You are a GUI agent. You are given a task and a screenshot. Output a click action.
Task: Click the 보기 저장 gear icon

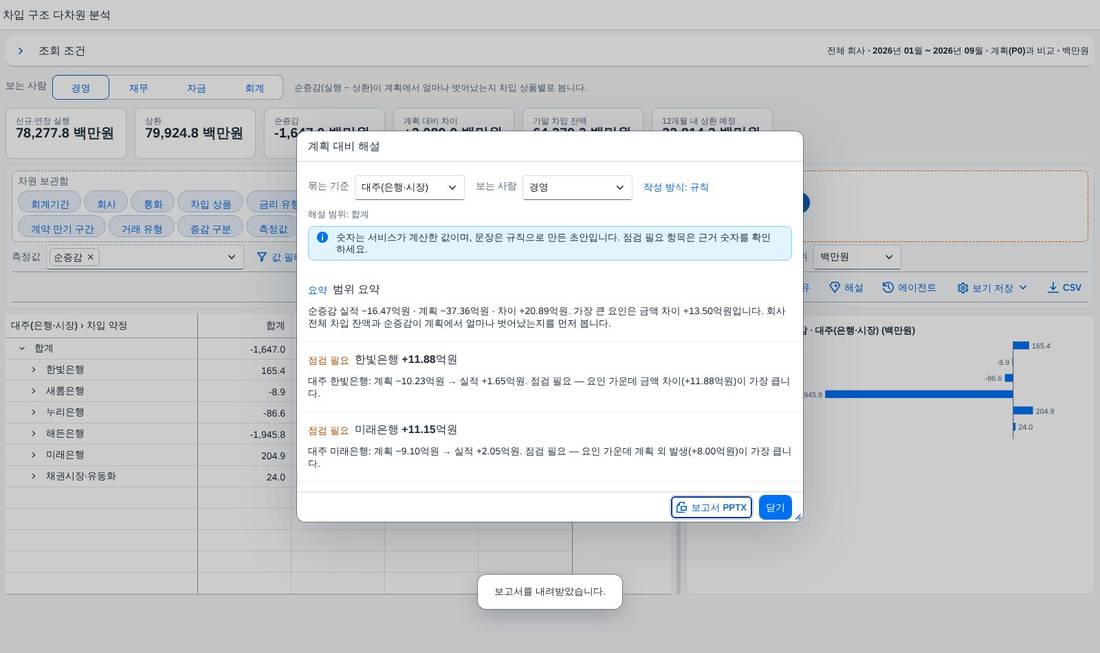(962, 288)
